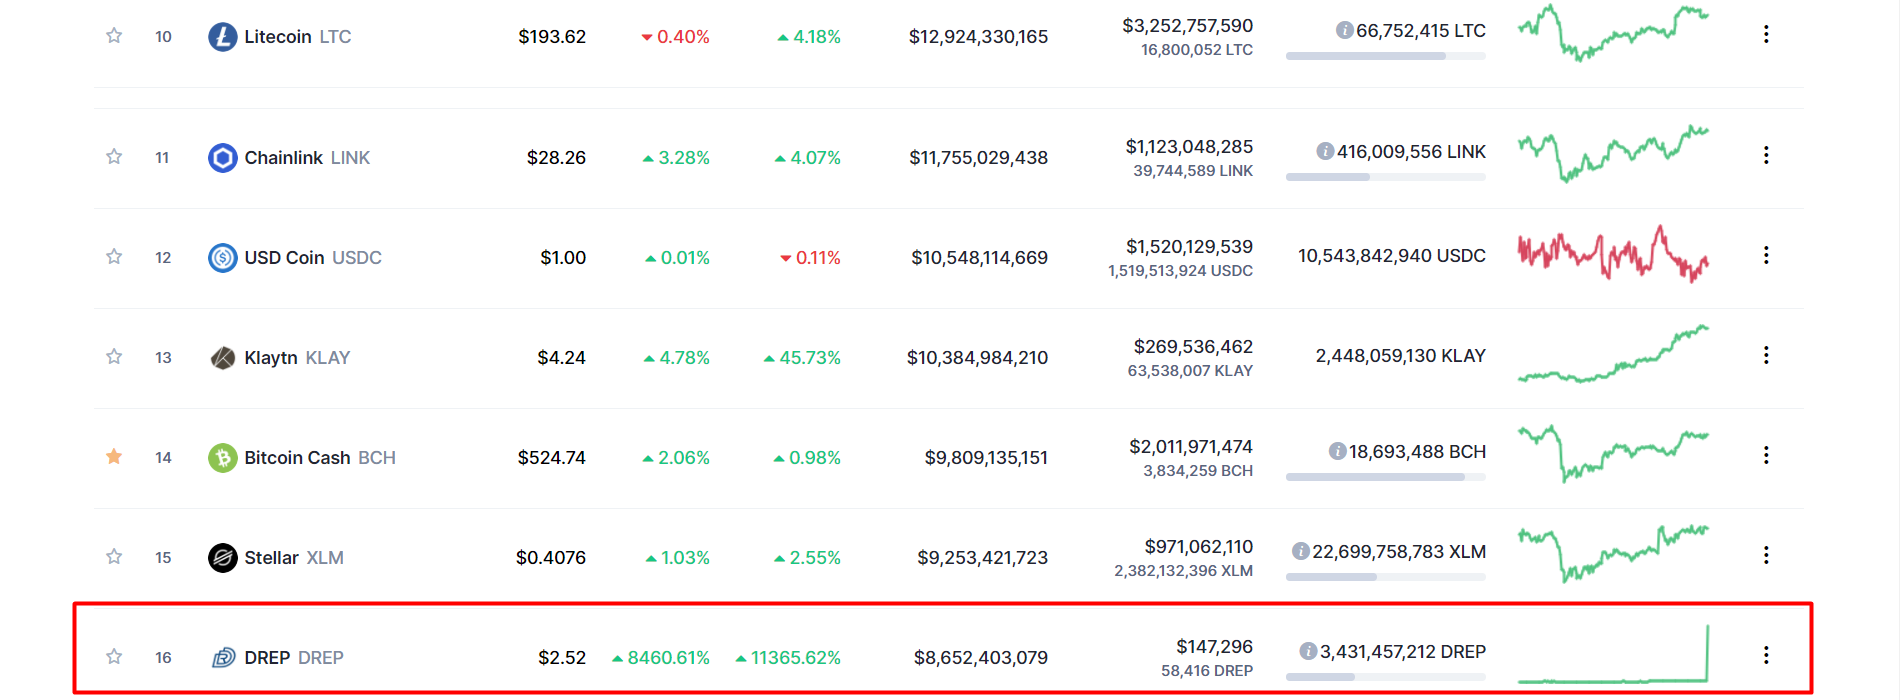This screenshot has height=700, width=1900.
Task: Click the Klaytn logo icon
Action: click(x=222, y=358)
